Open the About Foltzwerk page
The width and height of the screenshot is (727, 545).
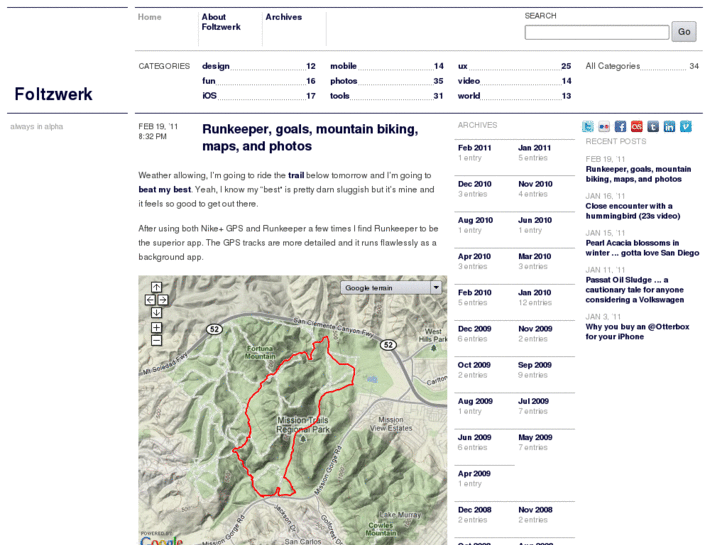coord(221,22)
